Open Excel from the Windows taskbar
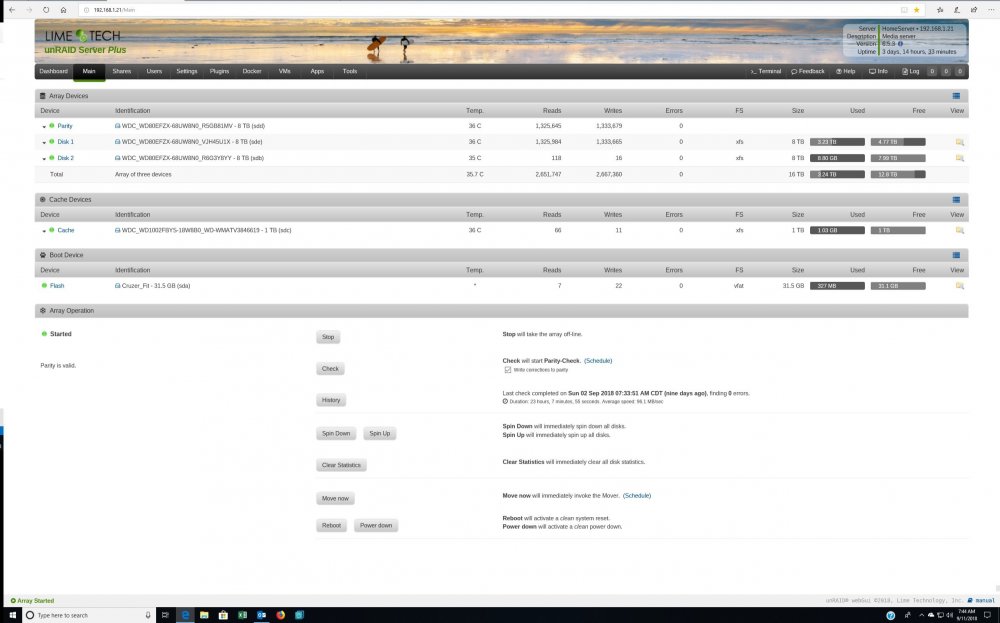The image size is (1000, 623). point(242,615)
